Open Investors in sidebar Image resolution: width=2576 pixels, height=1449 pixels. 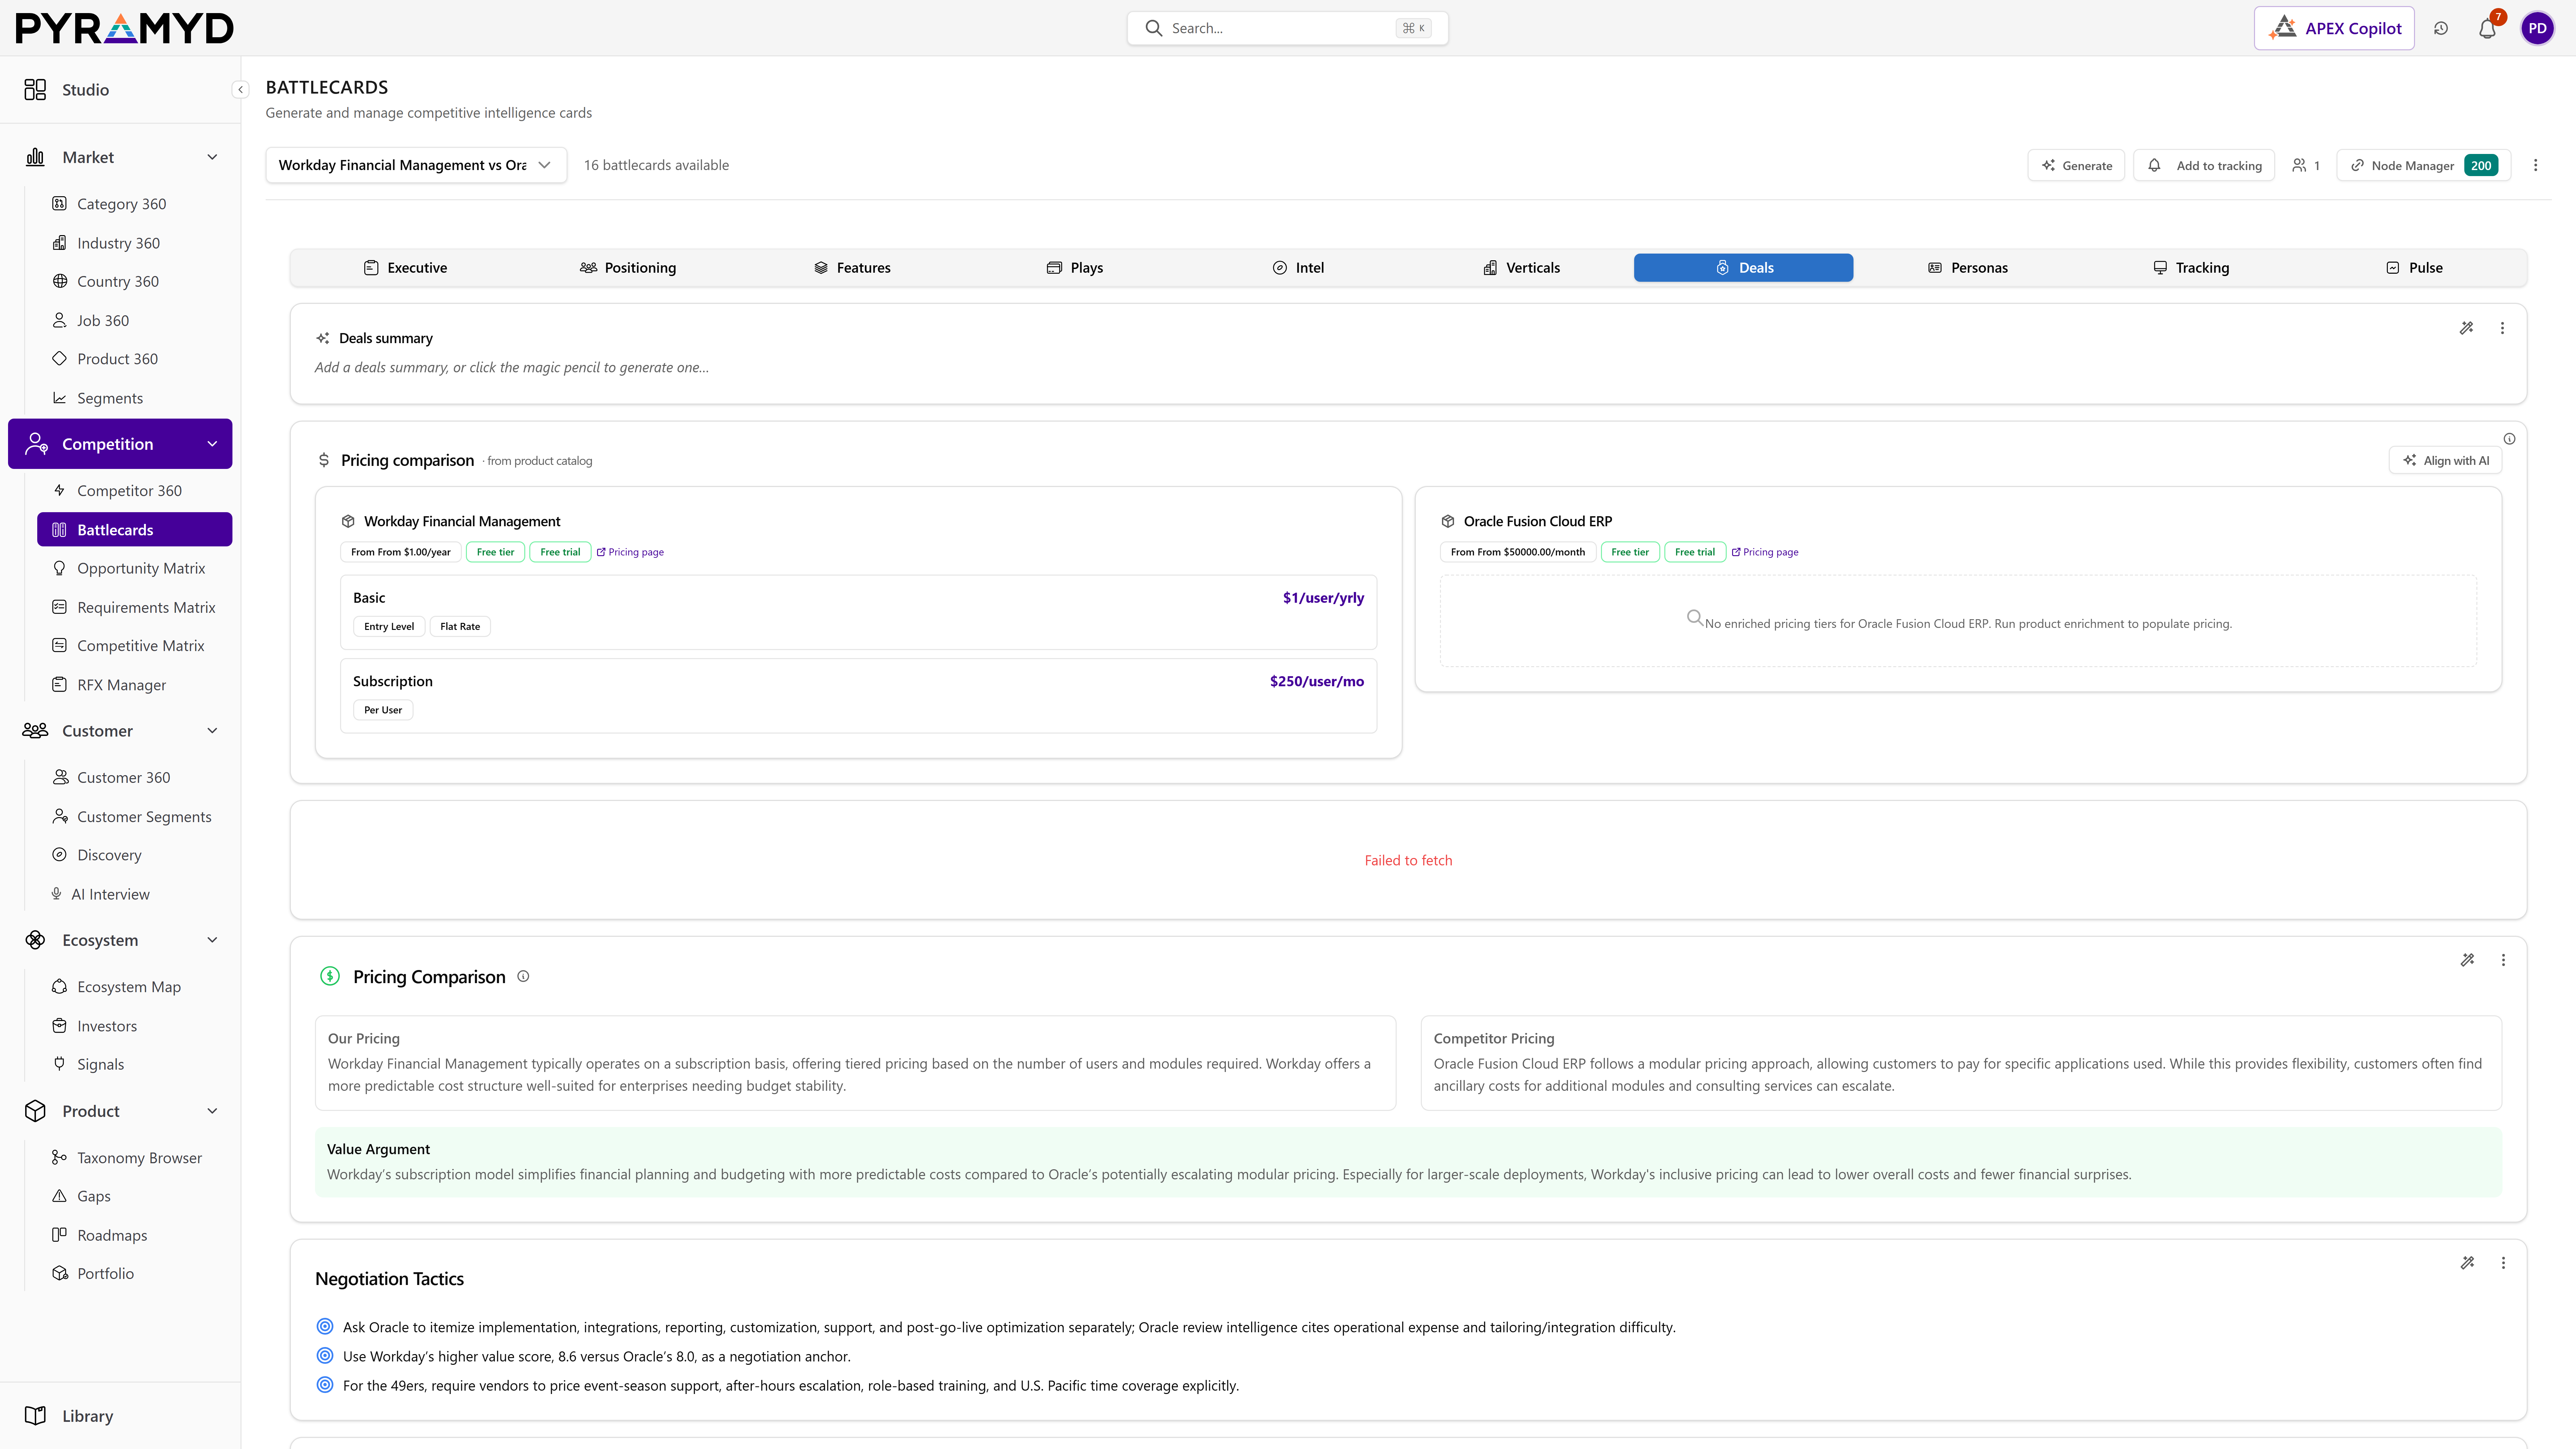point(107,1026)
